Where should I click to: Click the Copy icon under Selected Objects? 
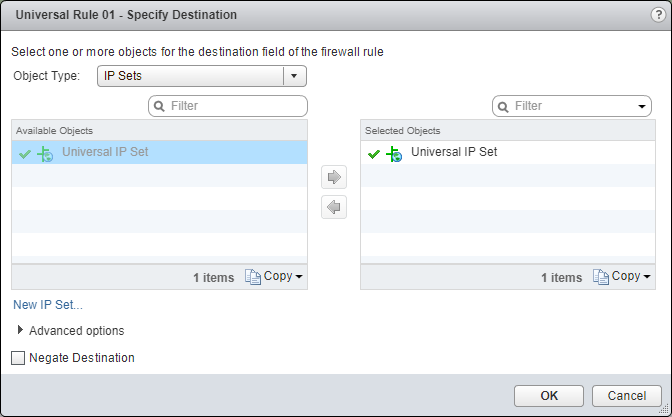coord(600,277)
